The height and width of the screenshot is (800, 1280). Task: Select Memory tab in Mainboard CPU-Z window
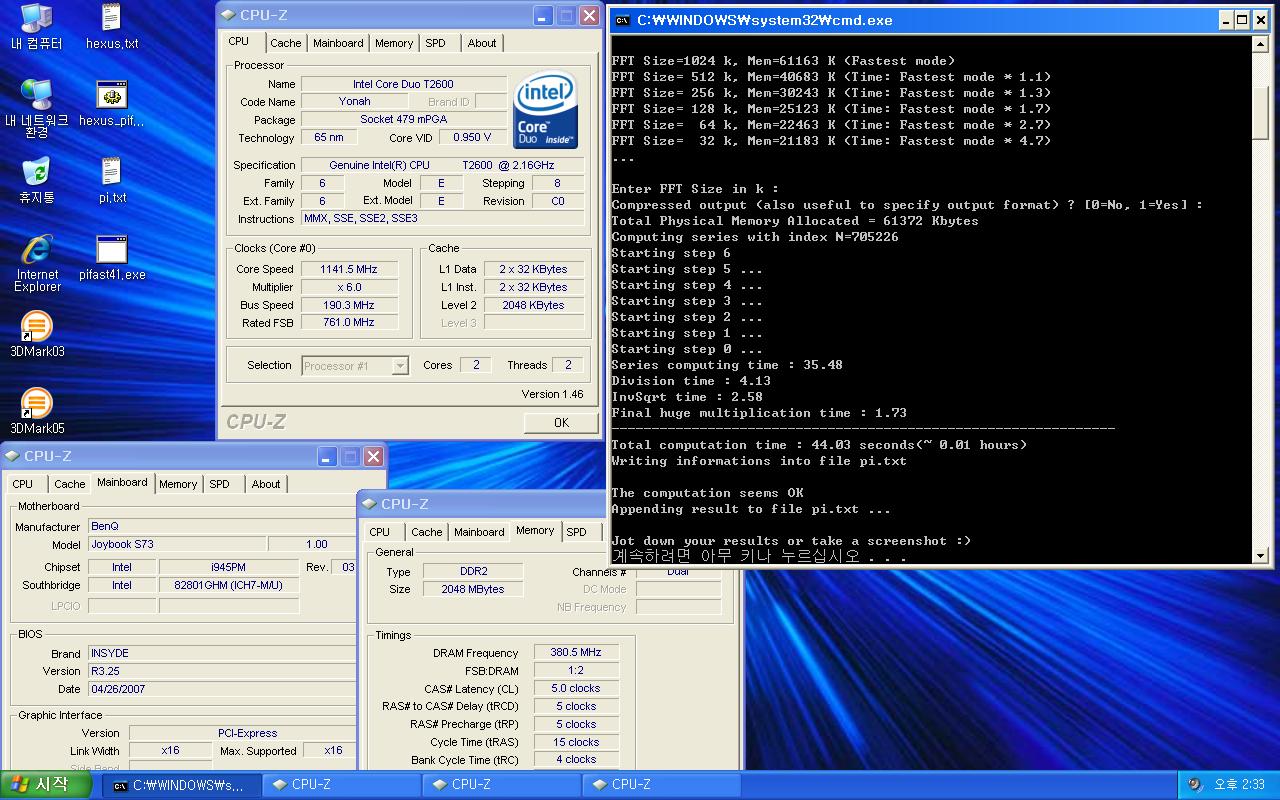tap(178, 484)
